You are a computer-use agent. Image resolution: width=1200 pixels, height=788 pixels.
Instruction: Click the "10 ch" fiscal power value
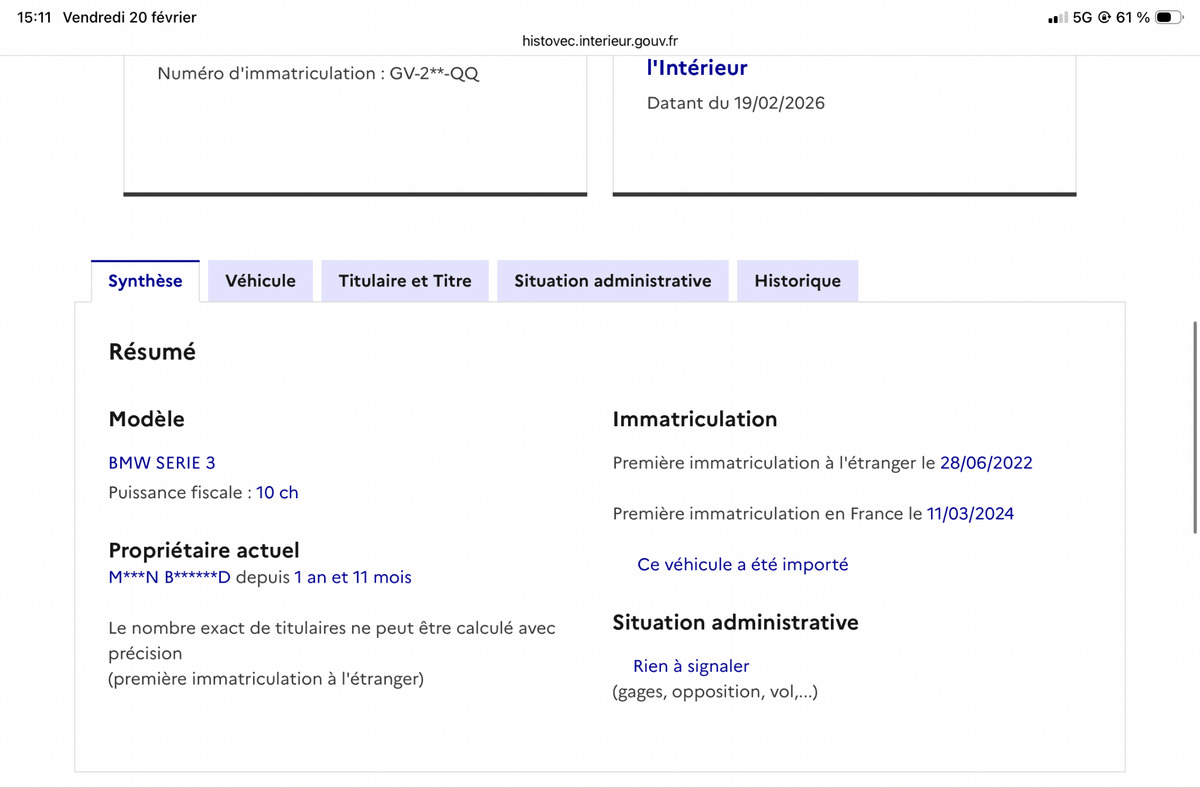pyautogui.click(x=277, y=492)
